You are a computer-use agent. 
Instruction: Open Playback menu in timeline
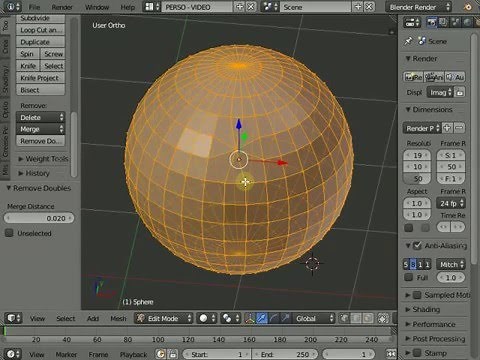click(x=133, y=354)
